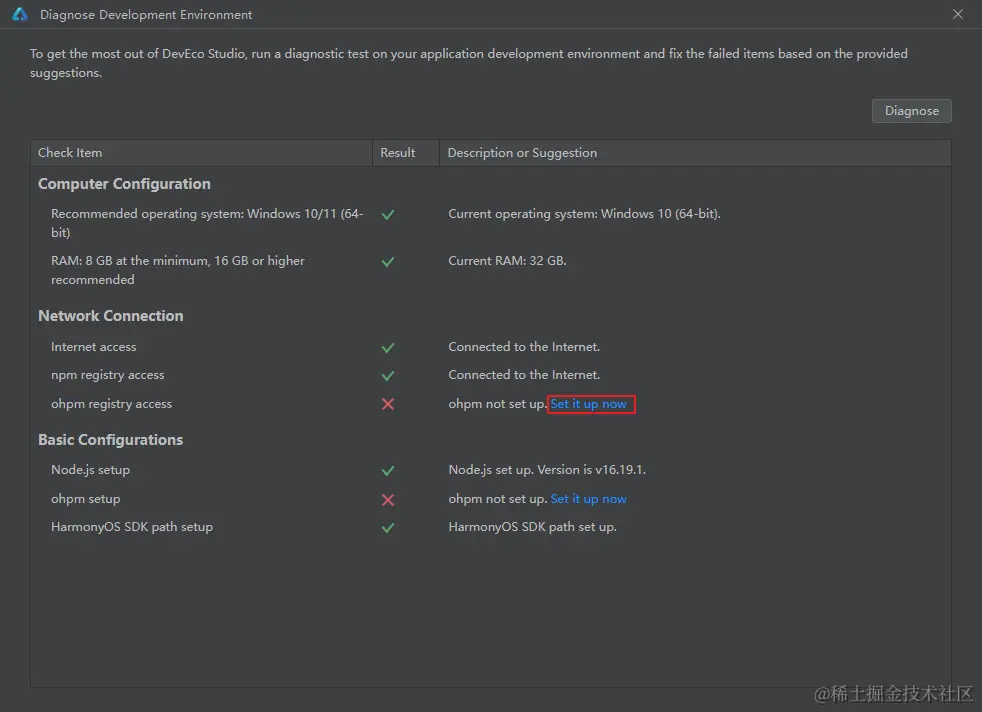Image resolution: width=982 pixels, height=712 pixels.
Task: Click red X icon for ohpm setup
Action: 388,500
